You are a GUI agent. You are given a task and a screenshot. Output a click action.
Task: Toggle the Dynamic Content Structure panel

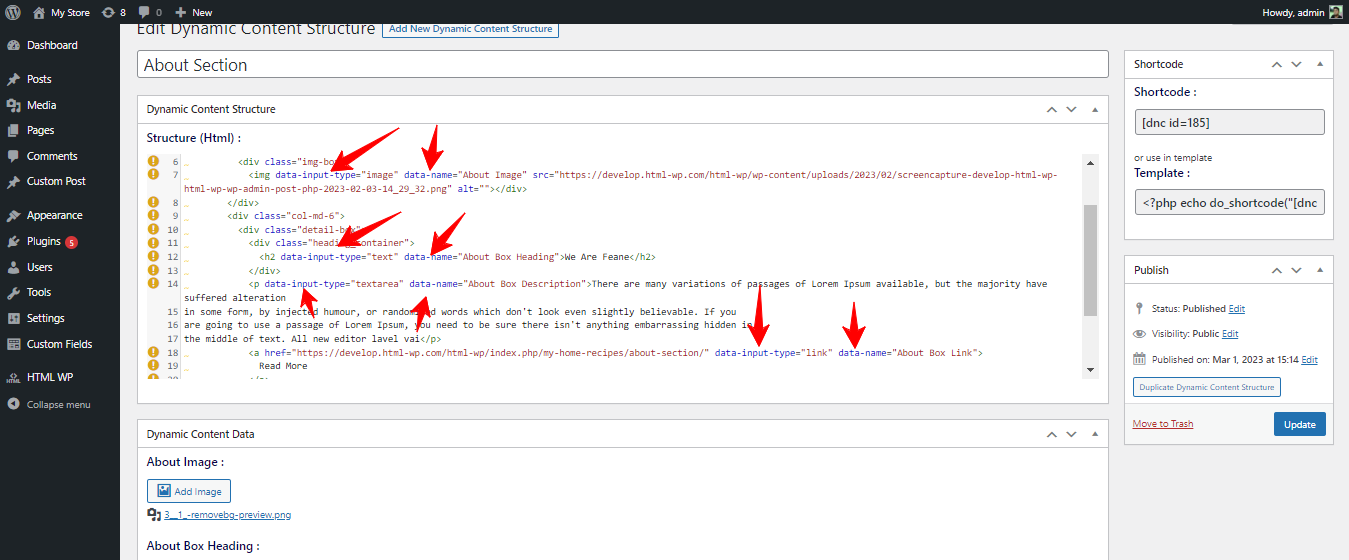(x=1095, y=109)
